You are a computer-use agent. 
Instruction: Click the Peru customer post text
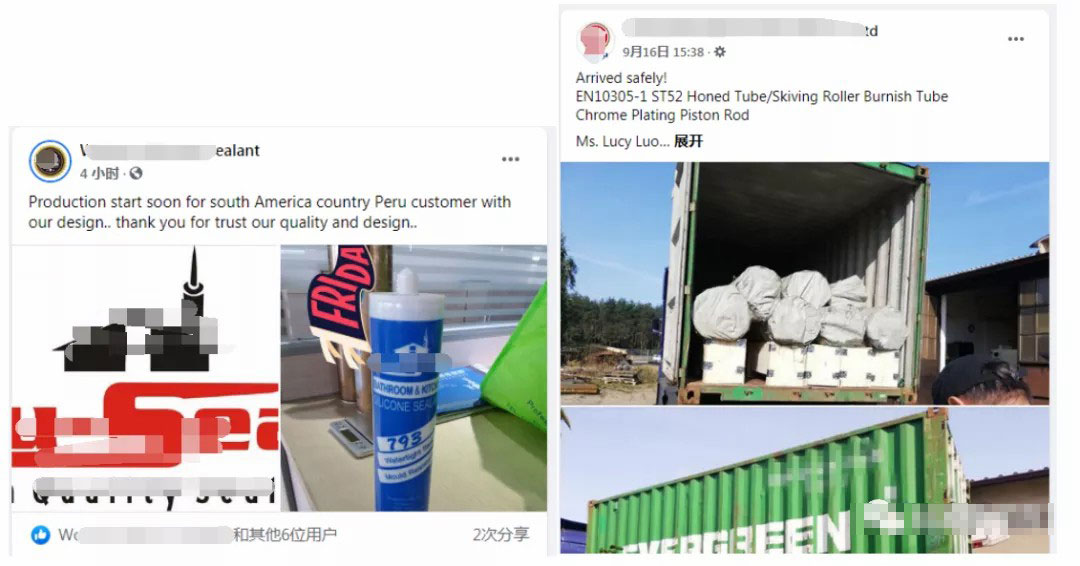[269, 212]
